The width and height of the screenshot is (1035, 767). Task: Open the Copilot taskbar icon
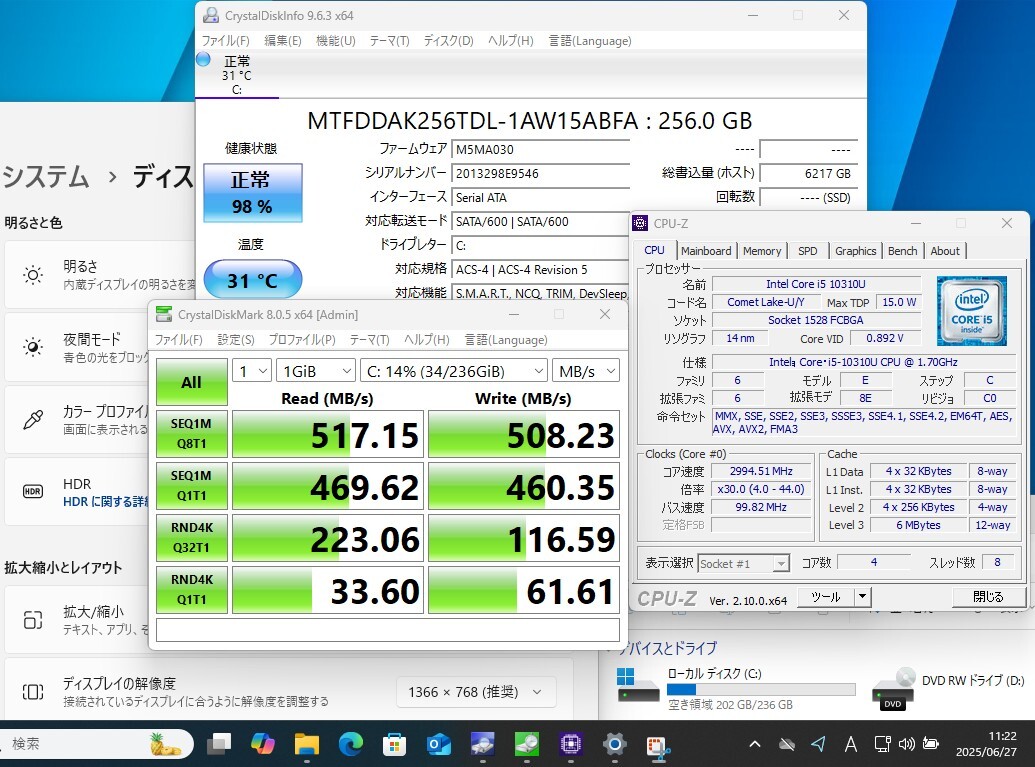262,744
